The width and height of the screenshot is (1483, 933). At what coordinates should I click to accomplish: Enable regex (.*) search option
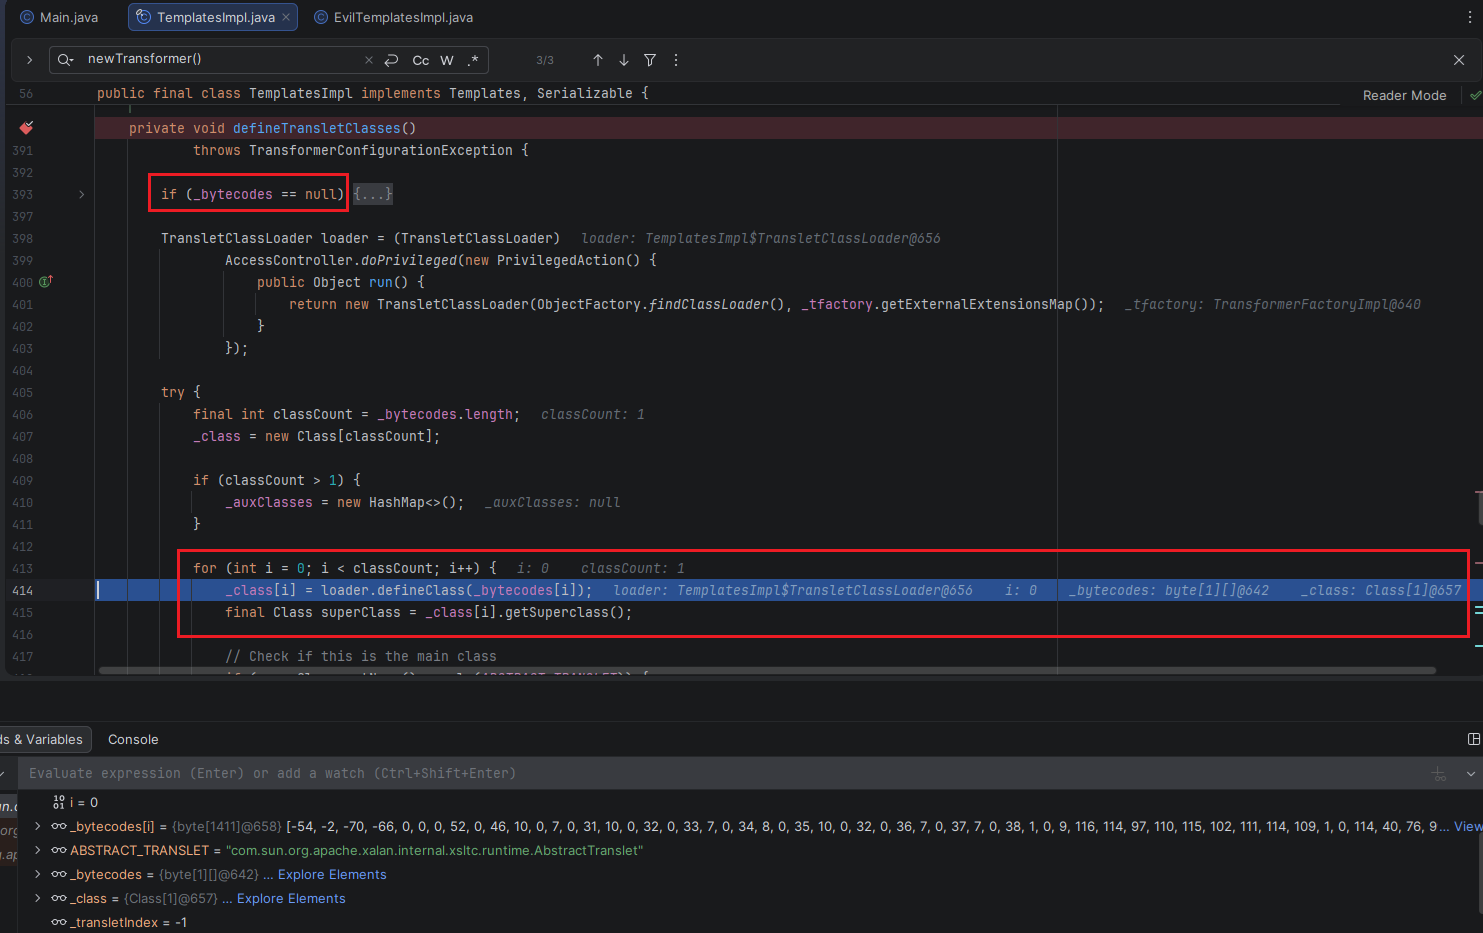[473, 60]
